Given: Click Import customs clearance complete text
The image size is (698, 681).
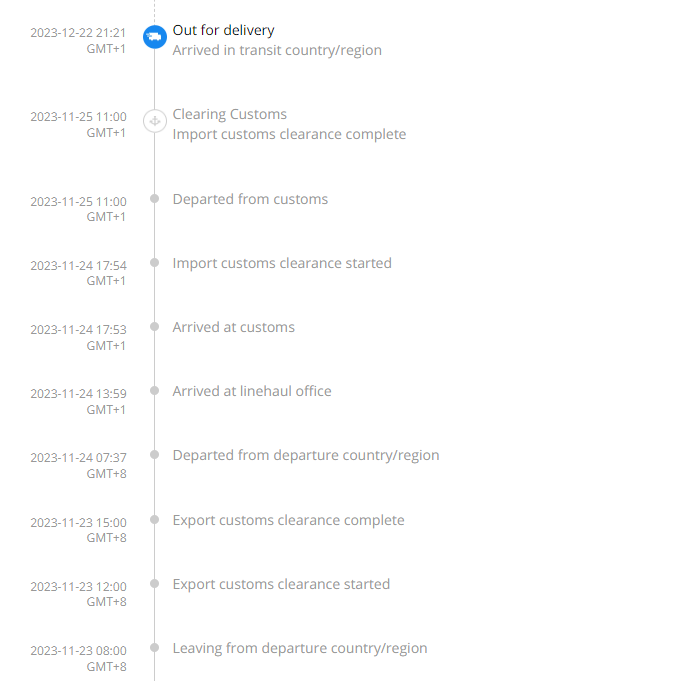Looking at the screenshot, I should tap(289, 134).
